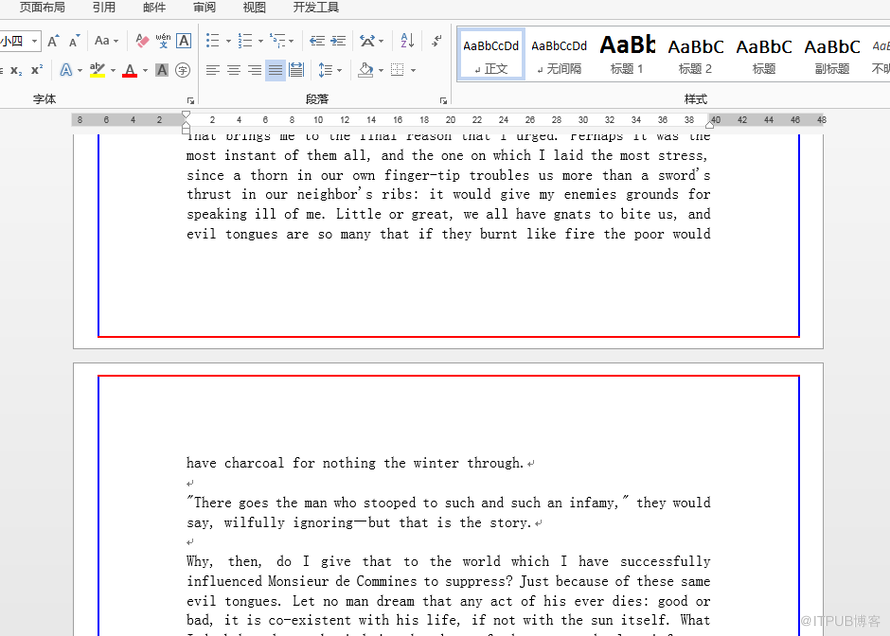Click the Shrink Font icon
Image resolution: width=890 pixels, height=636 pixels.
[74, 41]
